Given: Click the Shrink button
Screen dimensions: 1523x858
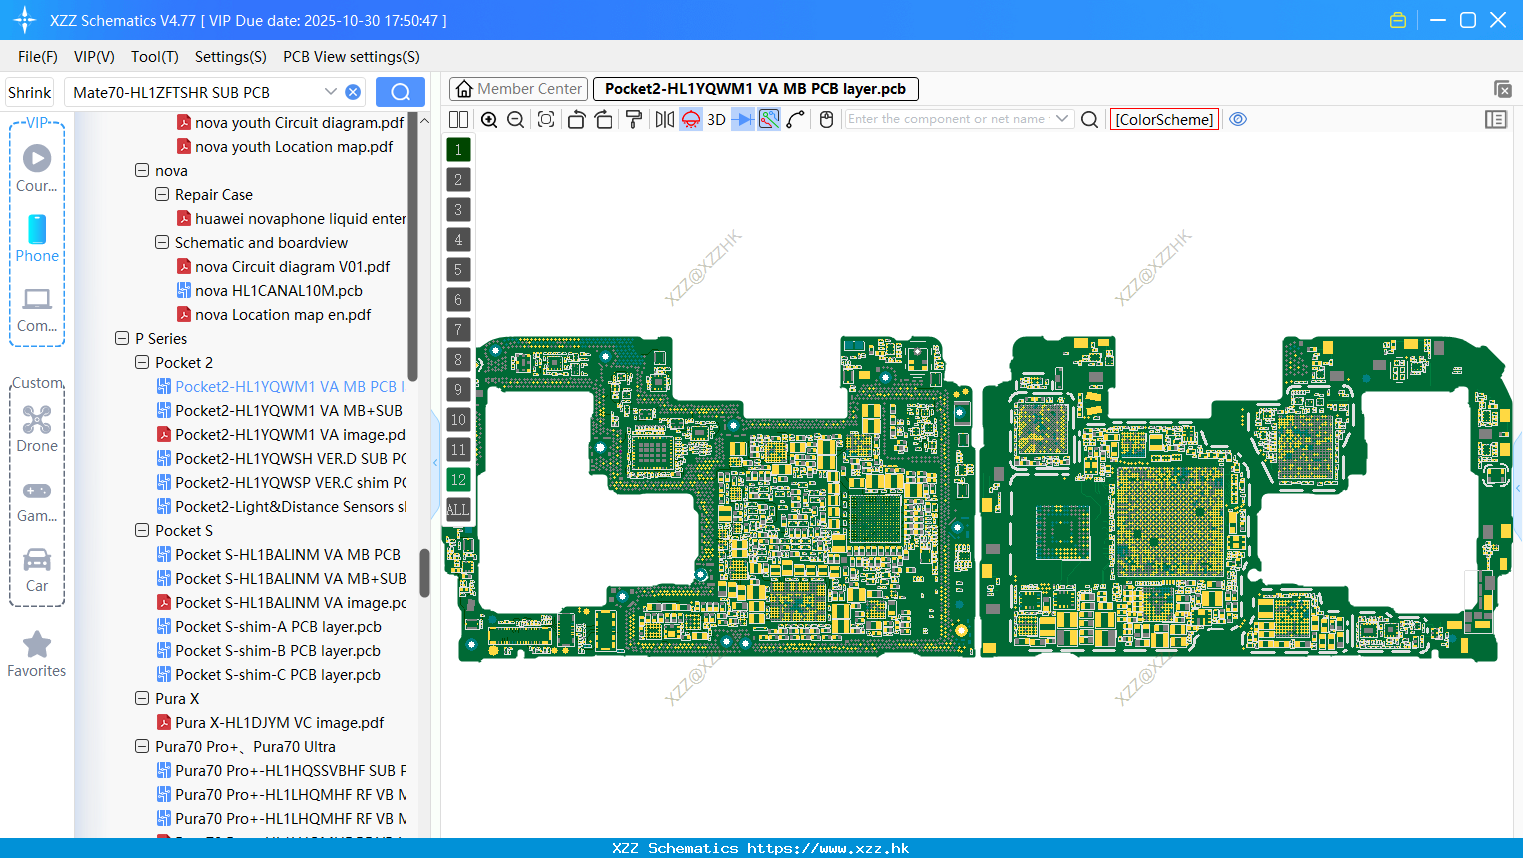Looking at the screenshot, I should [x=30, y=92].
